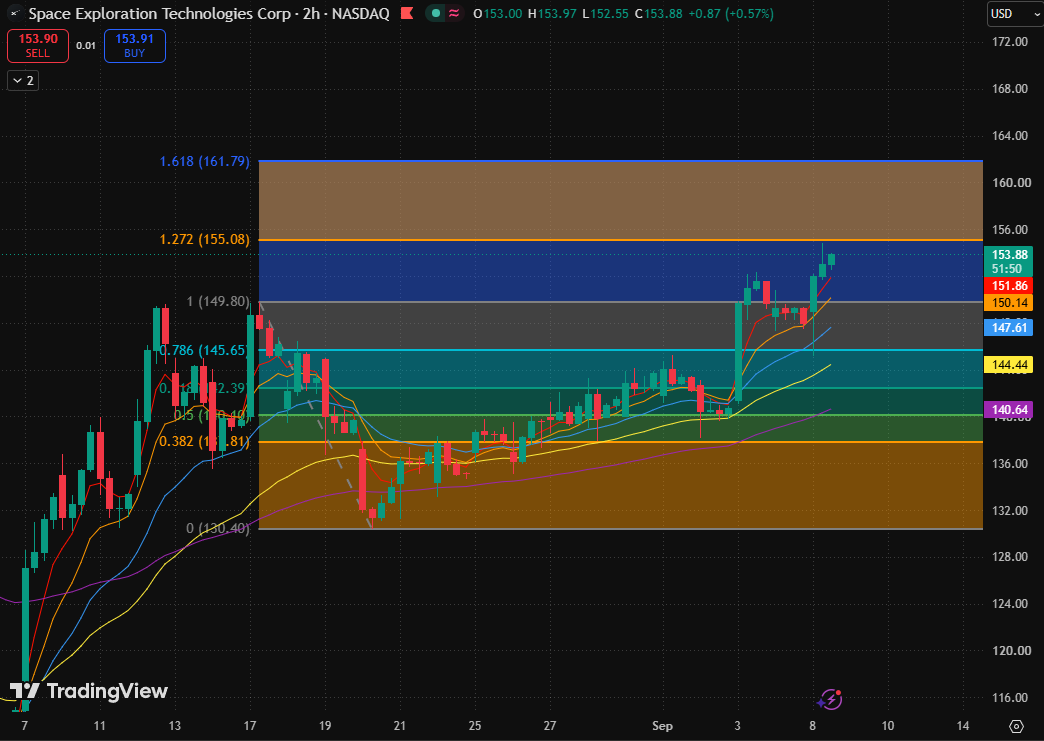The width and height of the screenshot is (1044, 741).
Task: Click the 25 date label on time axis
Action: pos(475,726)
